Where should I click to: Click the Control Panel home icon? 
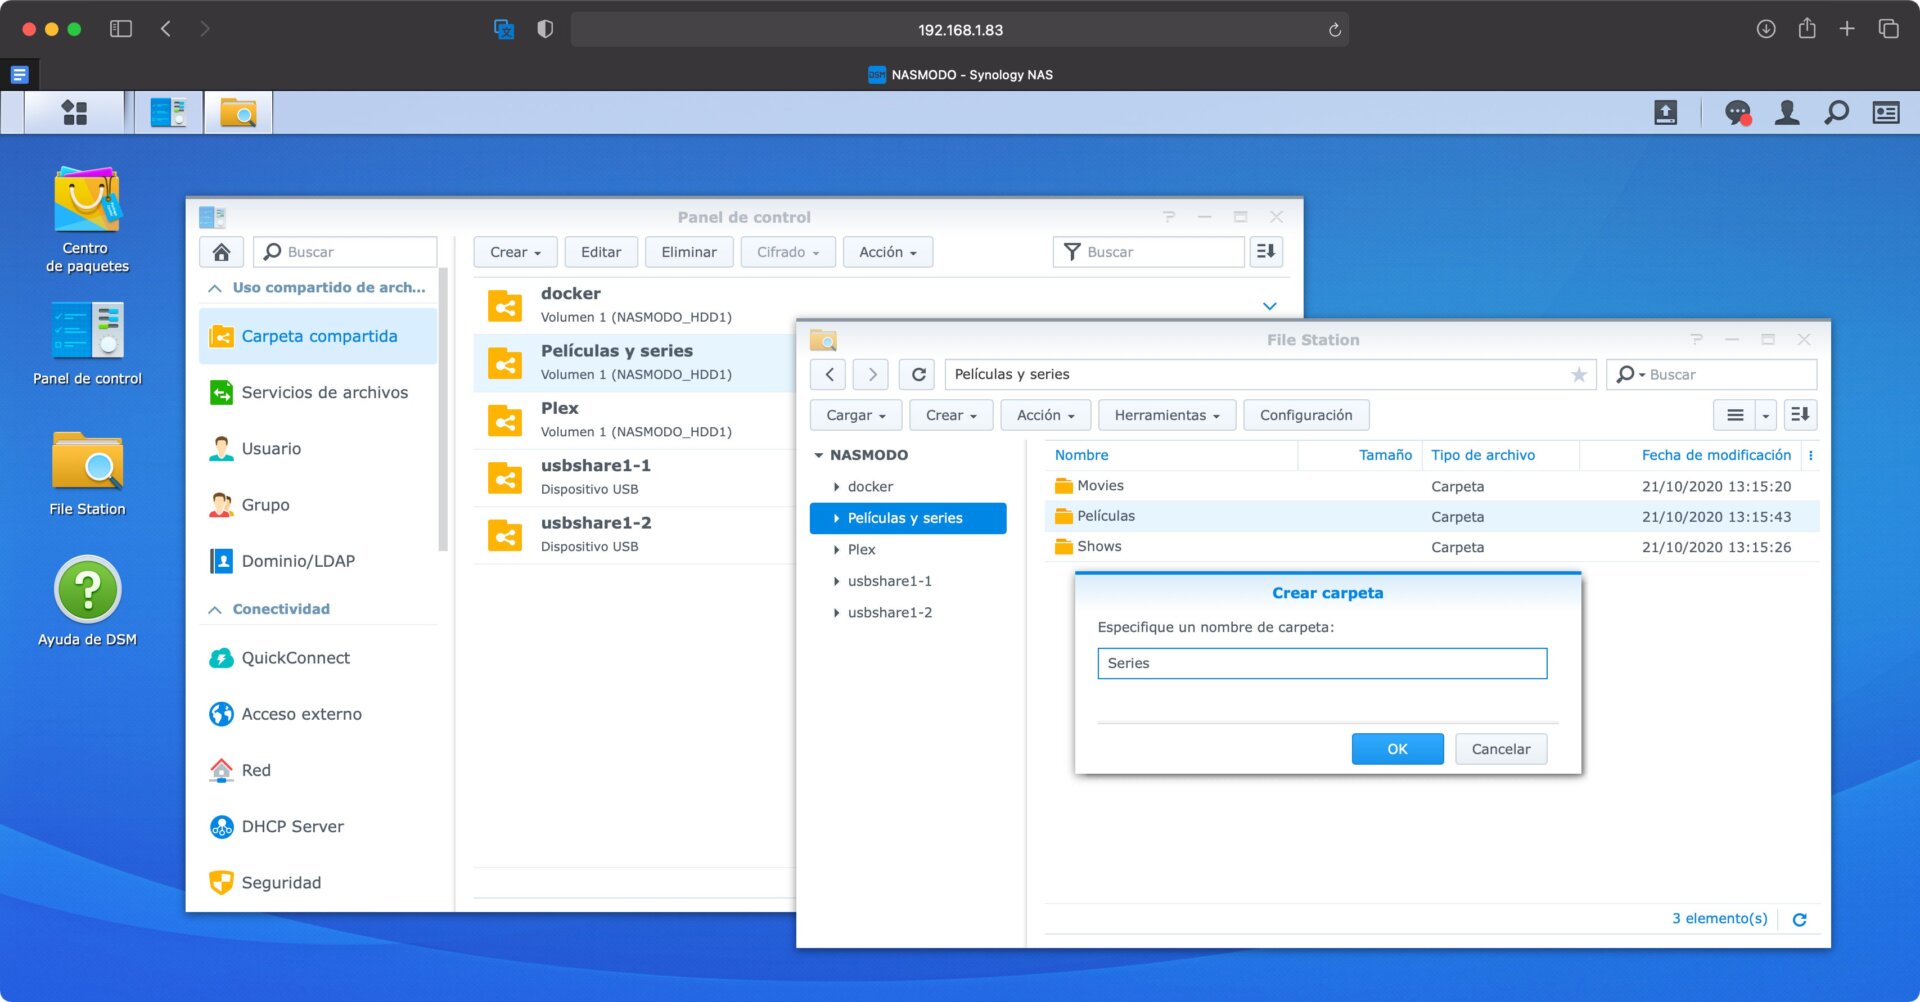click(x=222, y=252)
